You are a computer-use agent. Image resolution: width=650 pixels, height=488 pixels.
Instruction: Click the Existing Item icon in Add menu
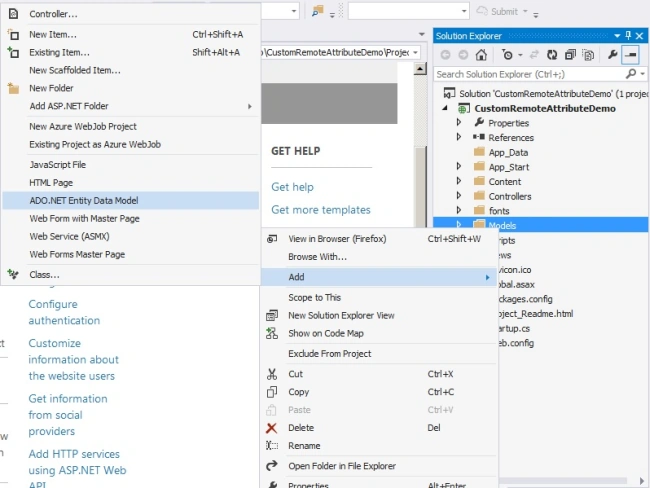[x=13, y=52]
